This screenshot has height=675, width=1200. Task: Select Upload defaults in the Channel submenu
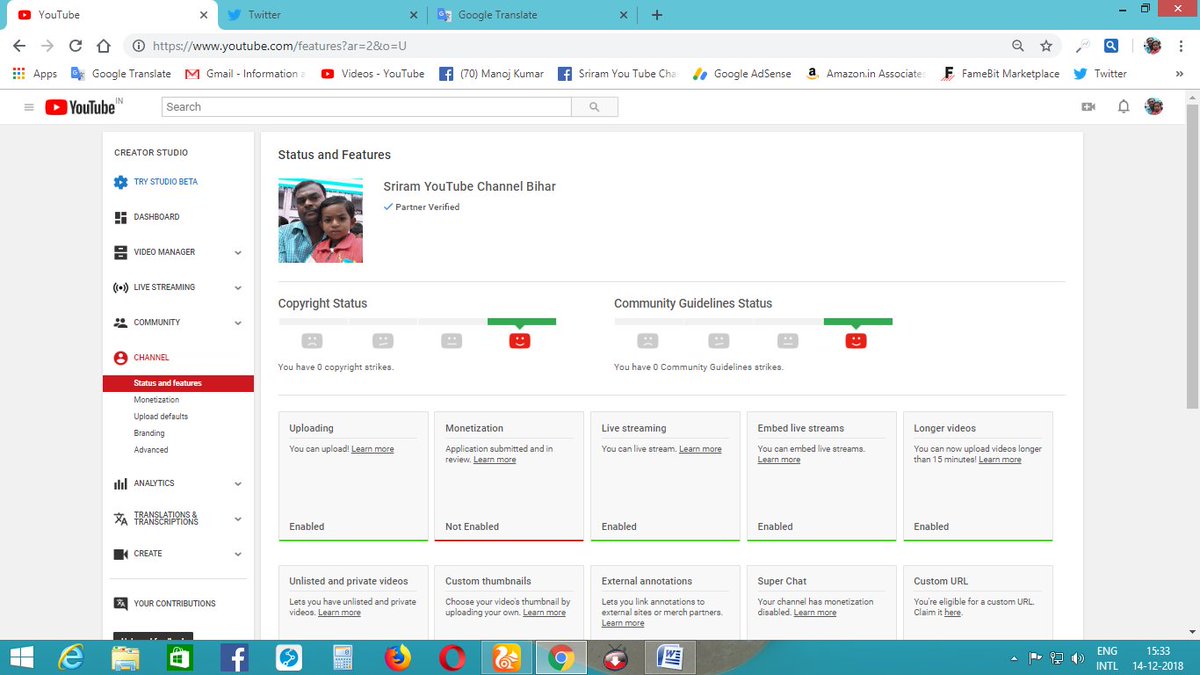(x=161, y=416)
